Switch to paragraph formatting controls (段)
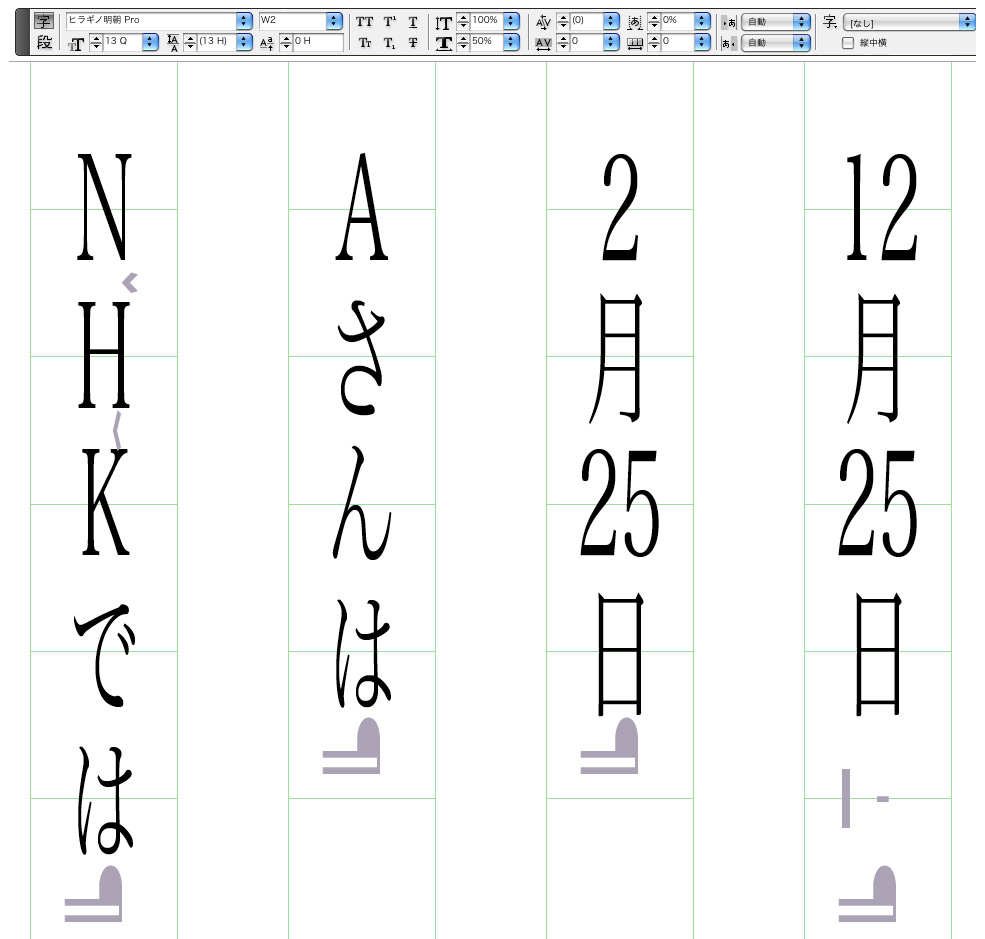This screenshot has width=985, height=939. pyautogui.click(x=43, y=43)
